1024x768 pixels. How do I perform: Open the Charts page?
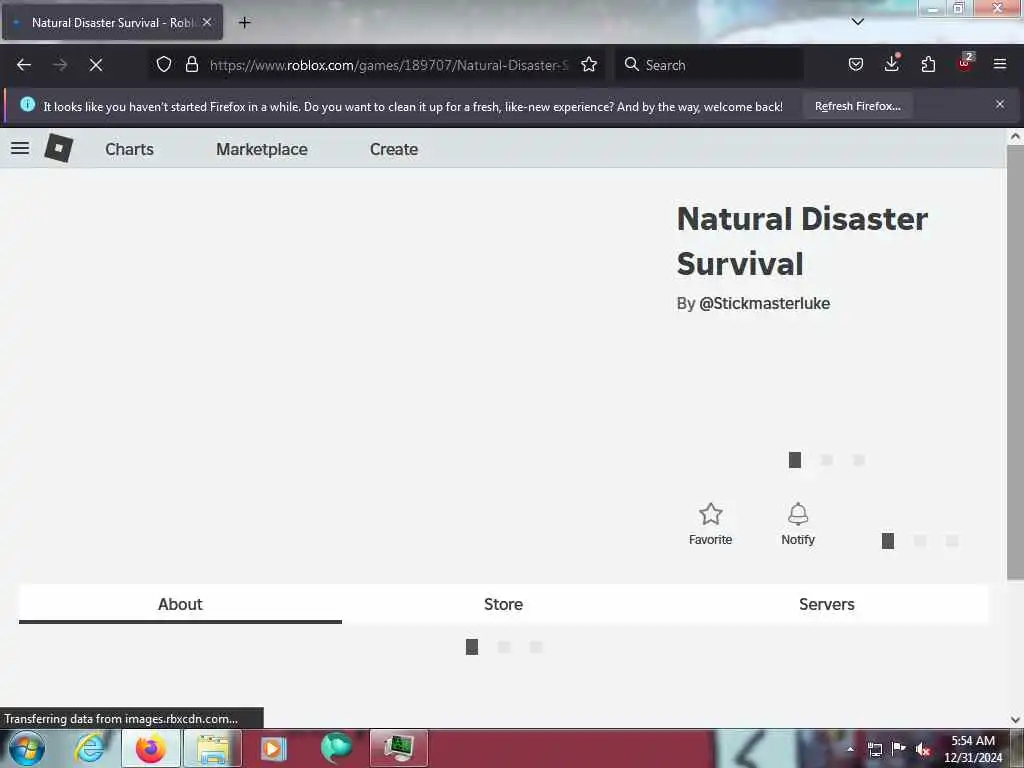pos(129,149)
